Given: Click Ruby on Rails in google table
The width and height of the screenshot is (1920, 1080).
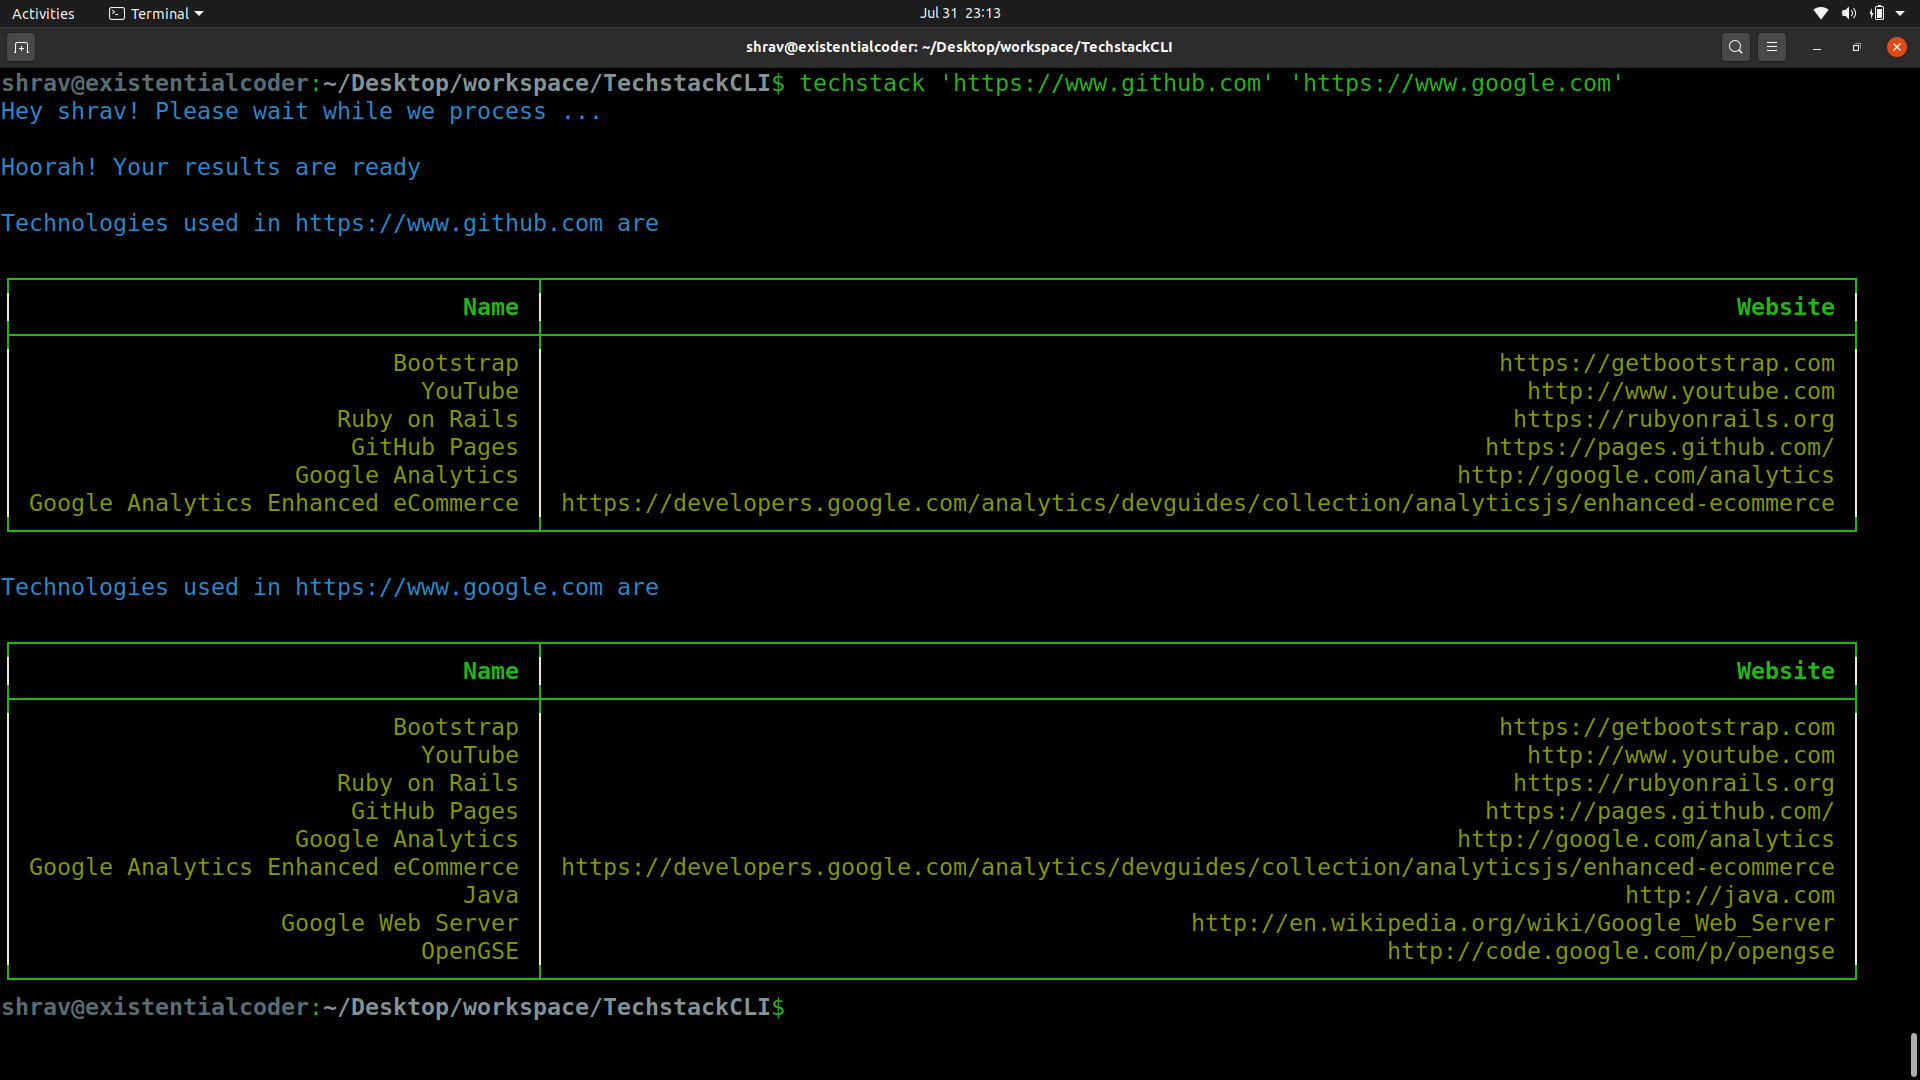Looking at the screenshot, I should click(428, 784).
